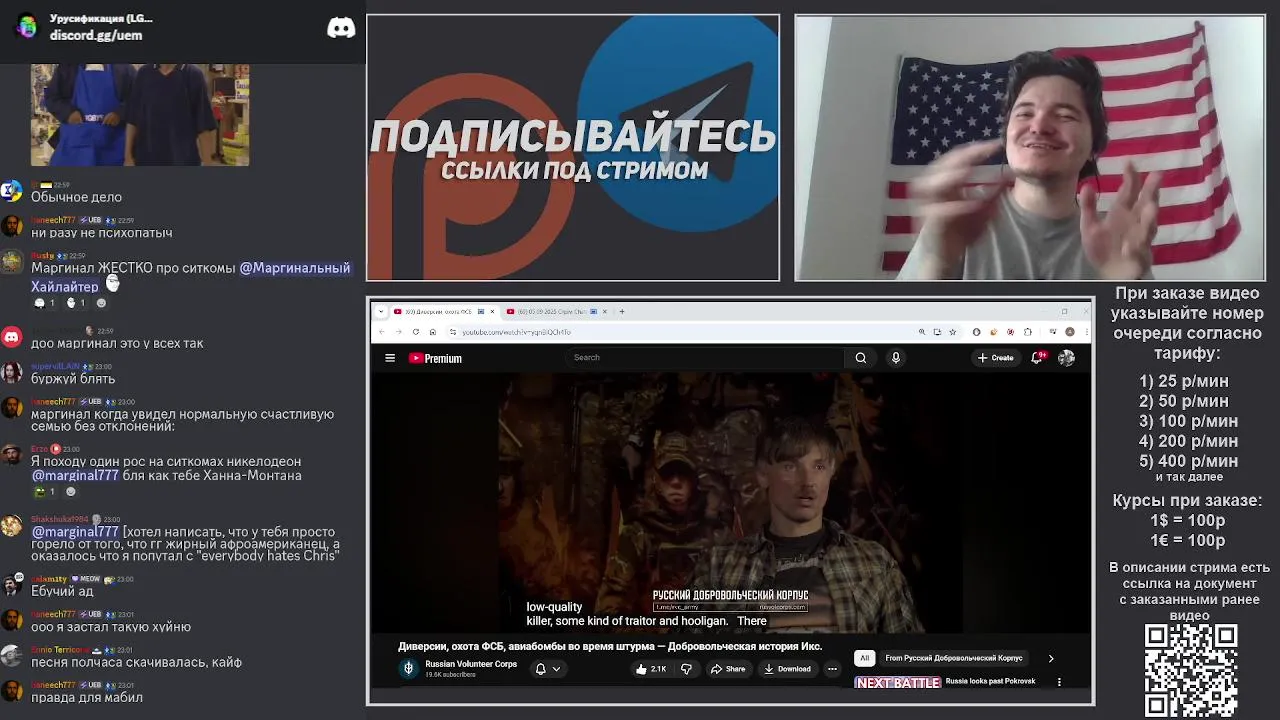The width and height of the screenshot is (1280, 720).
Task: Open Russia looks past Pokrovsk video title
Action: click(x=990, y=681)
